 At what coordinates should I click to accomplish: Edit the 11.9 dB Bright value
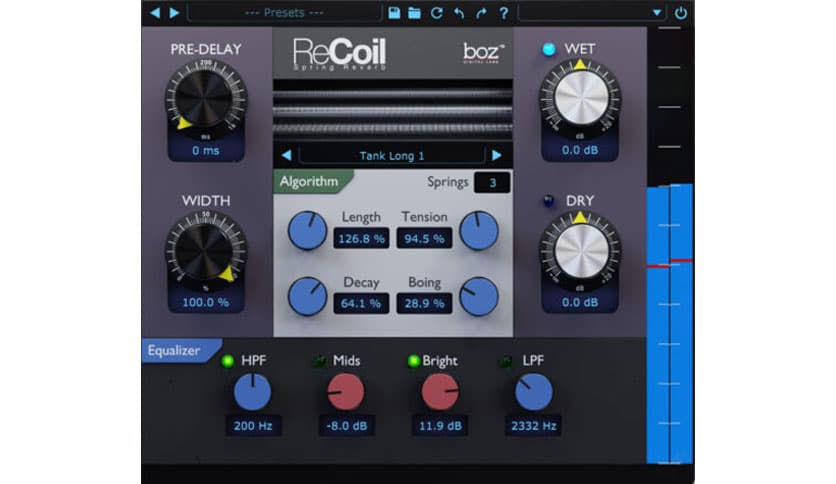[x=440, y=426]
